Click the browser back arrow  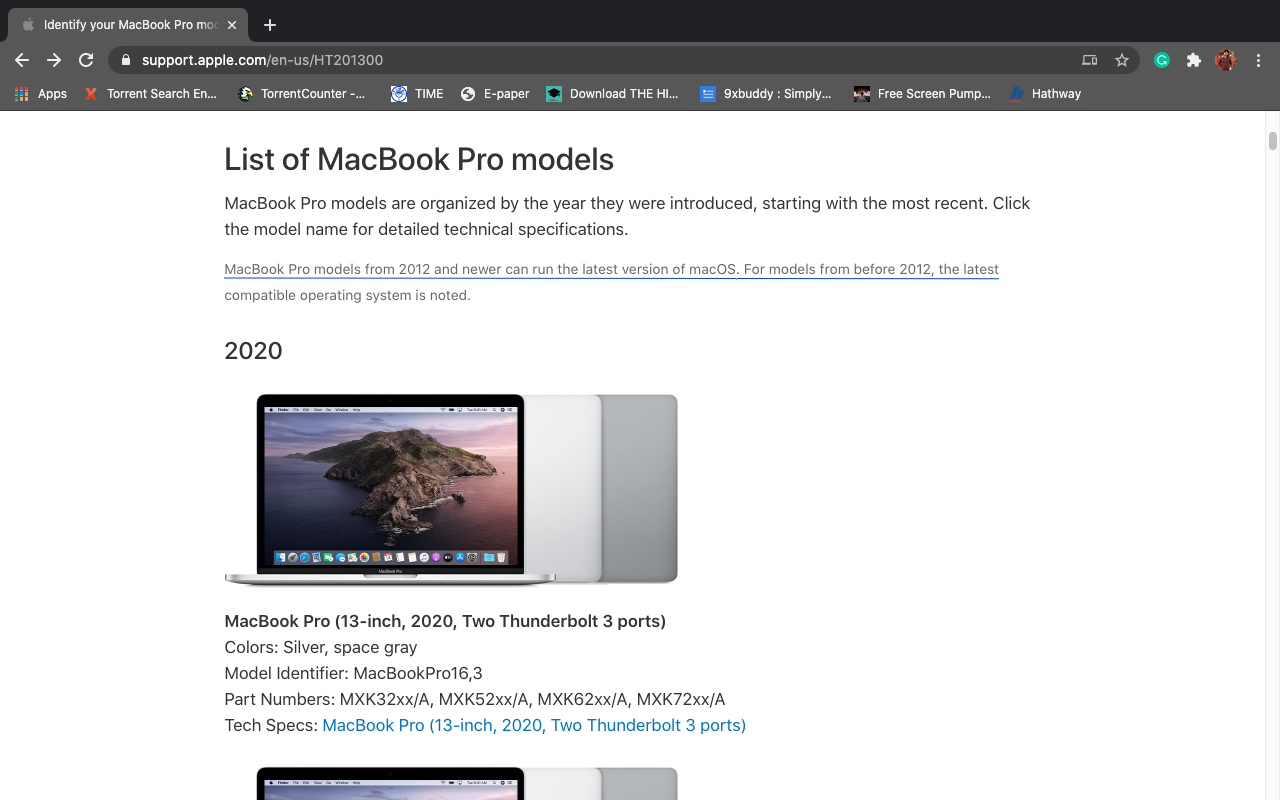tap(22, 60)
